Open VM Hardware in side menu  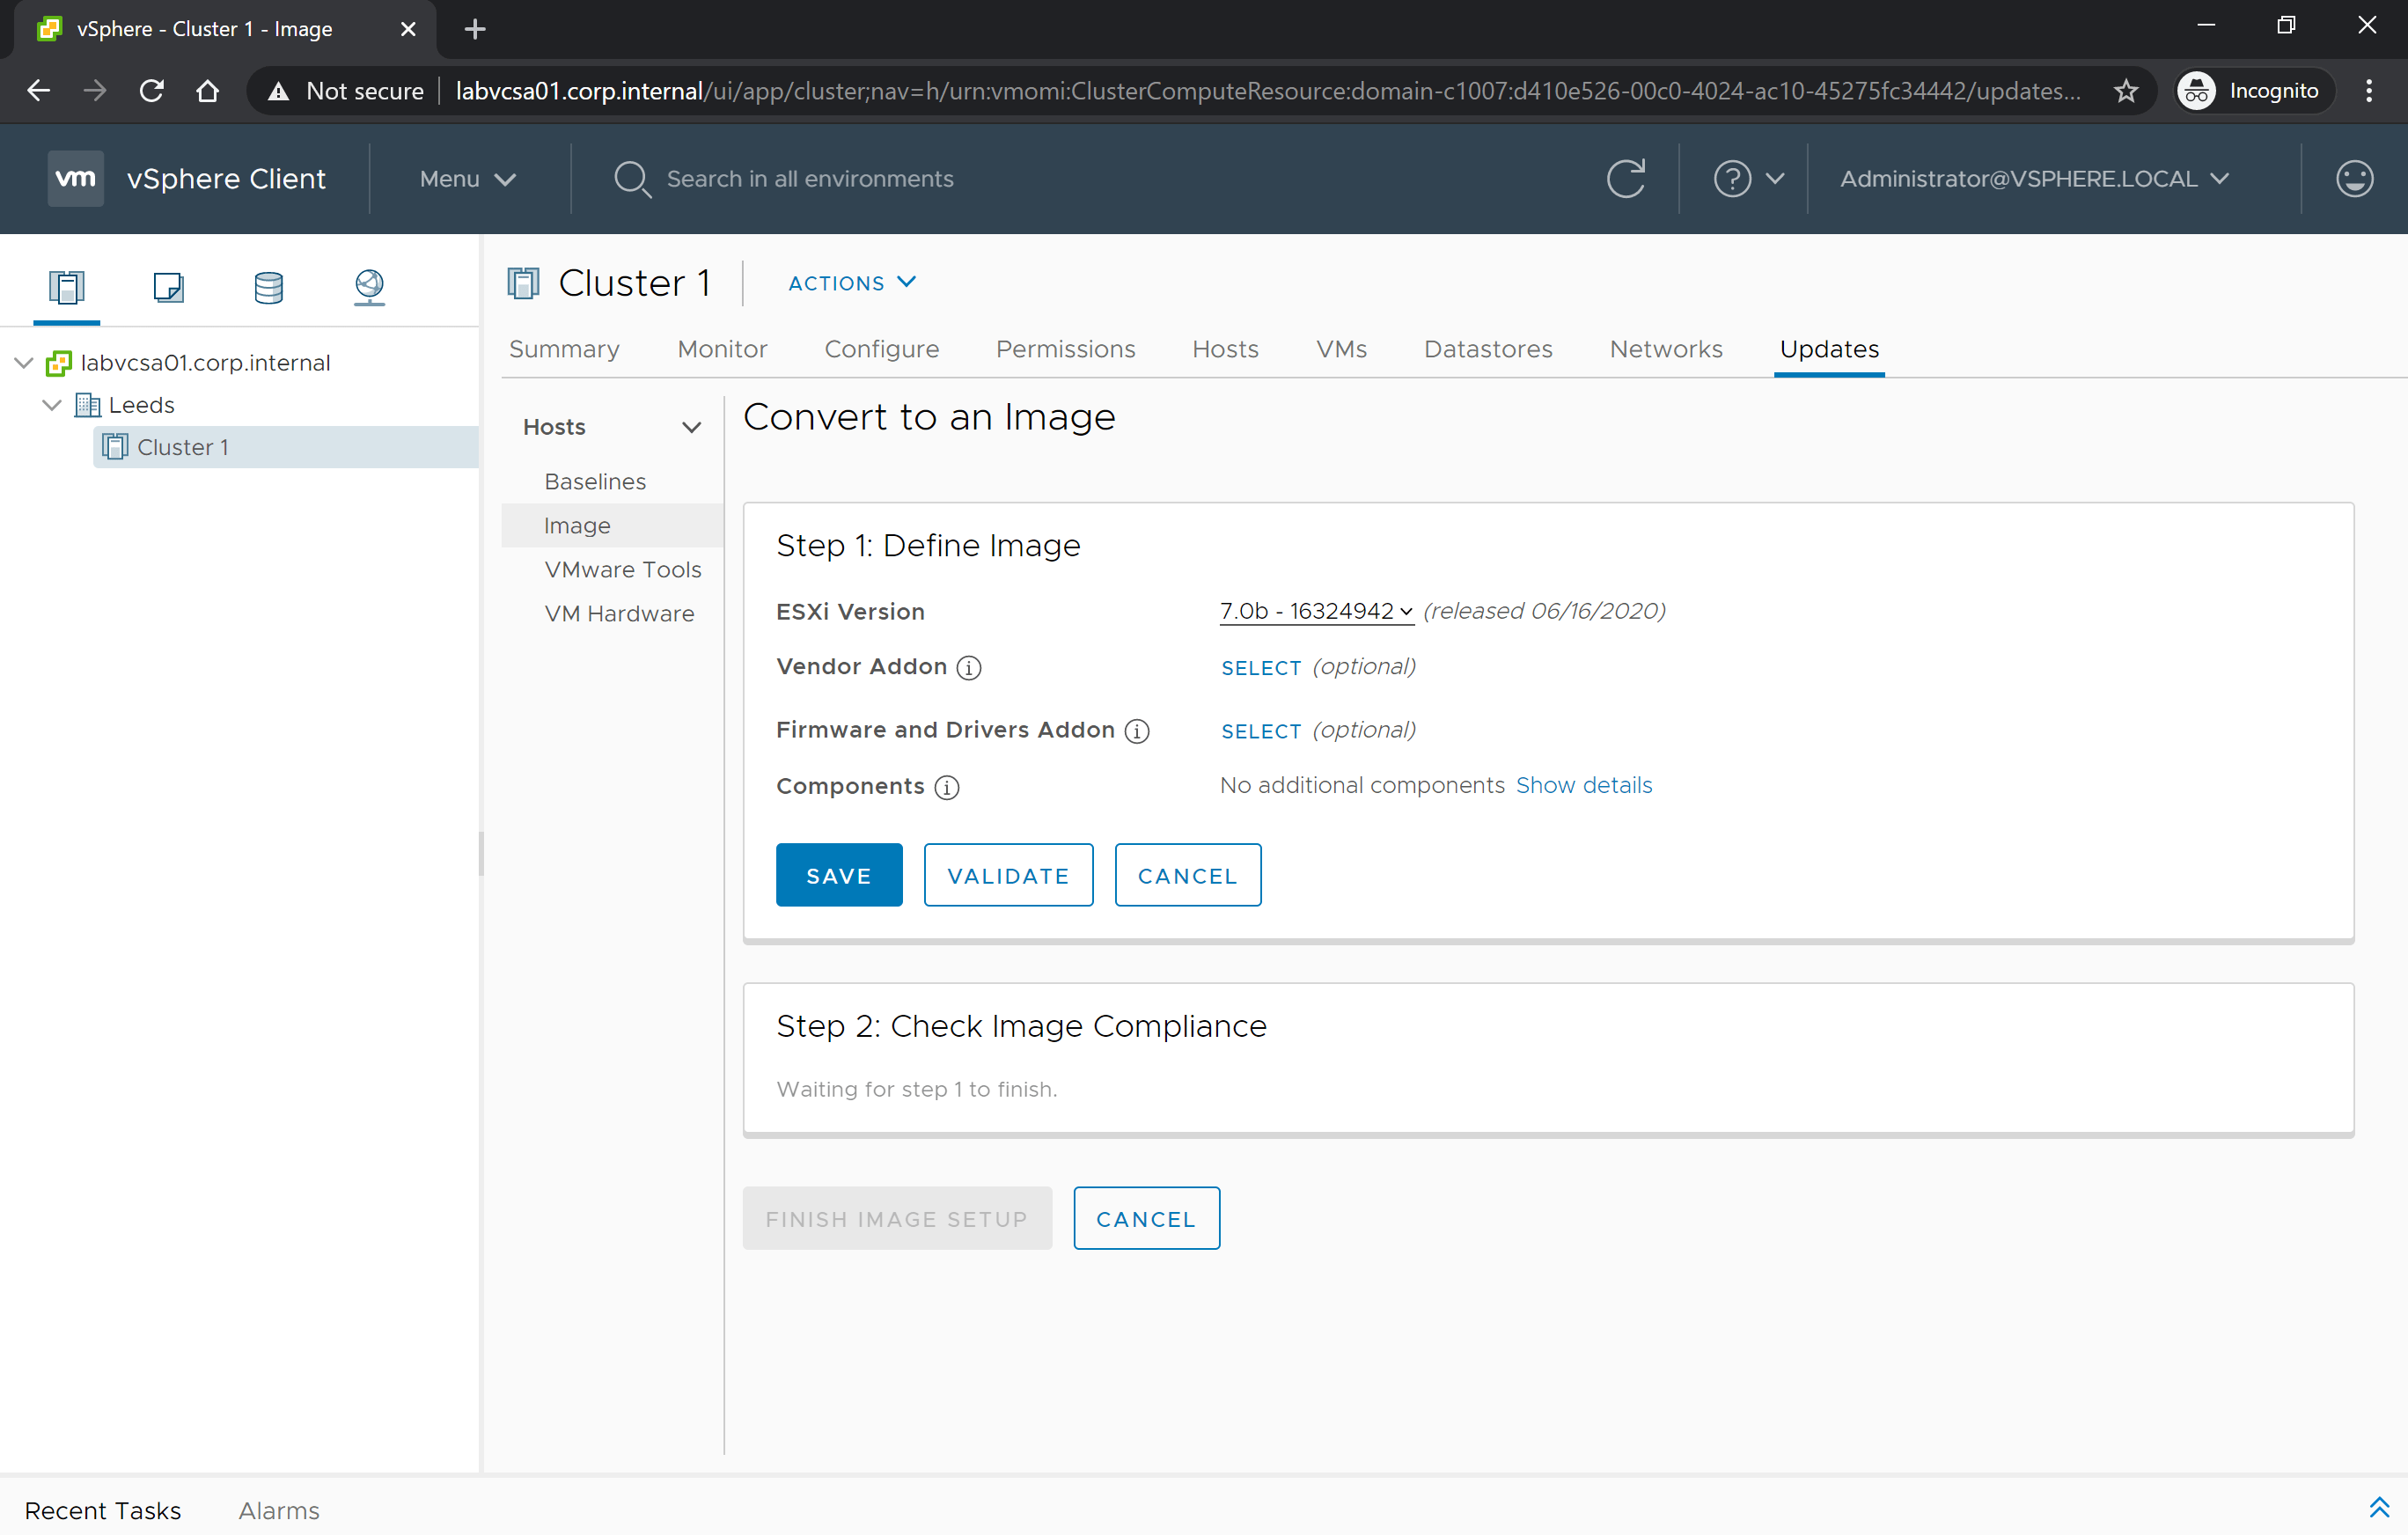(619, 614)
